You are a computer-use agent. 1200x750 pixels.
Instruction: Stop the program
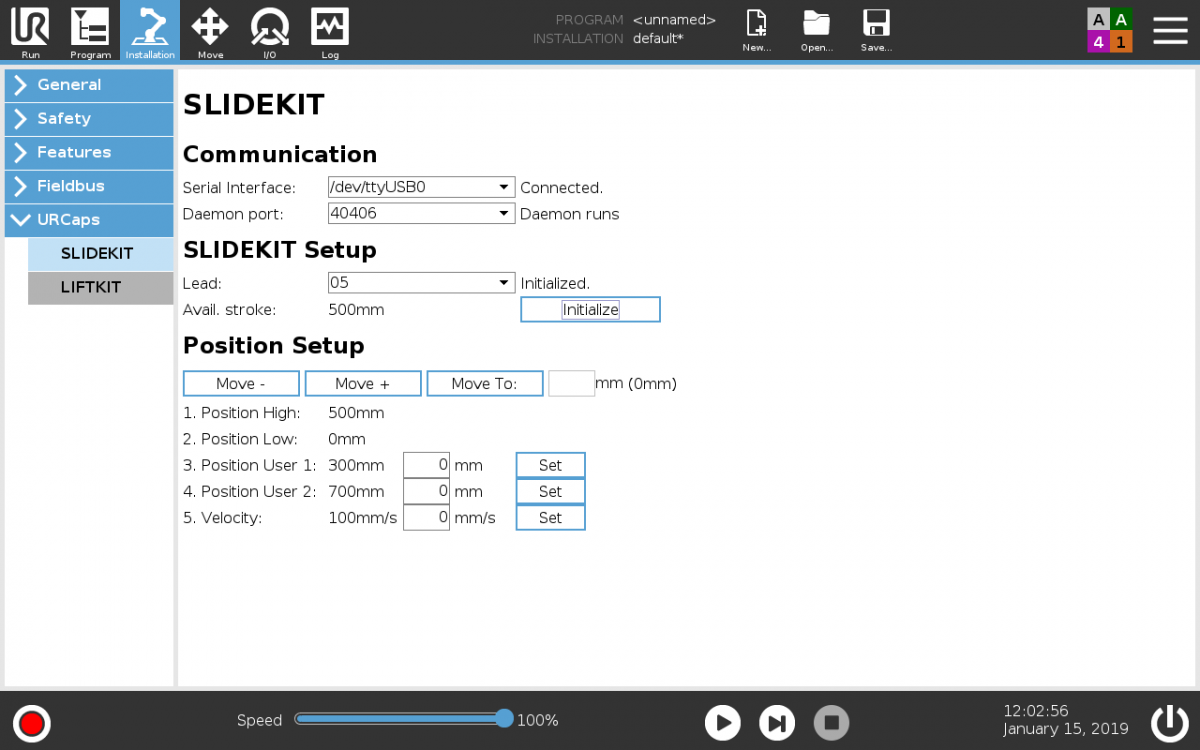pos(831,722)
